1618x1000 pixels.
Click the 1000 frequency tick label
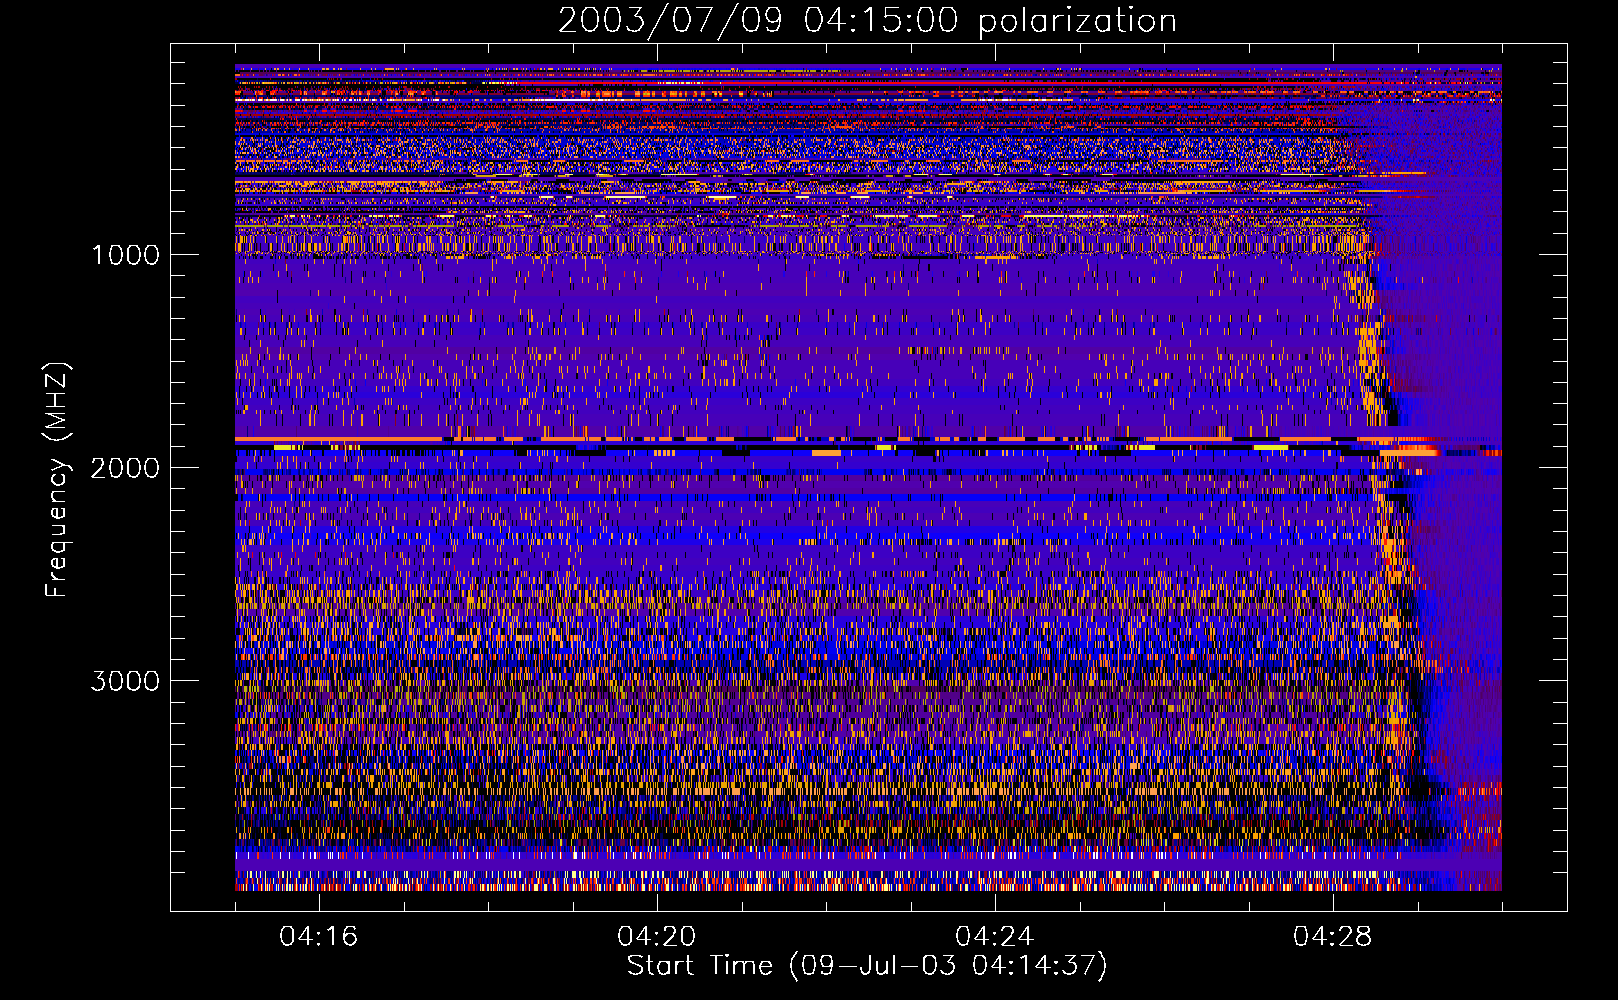[x=125, y=255]
